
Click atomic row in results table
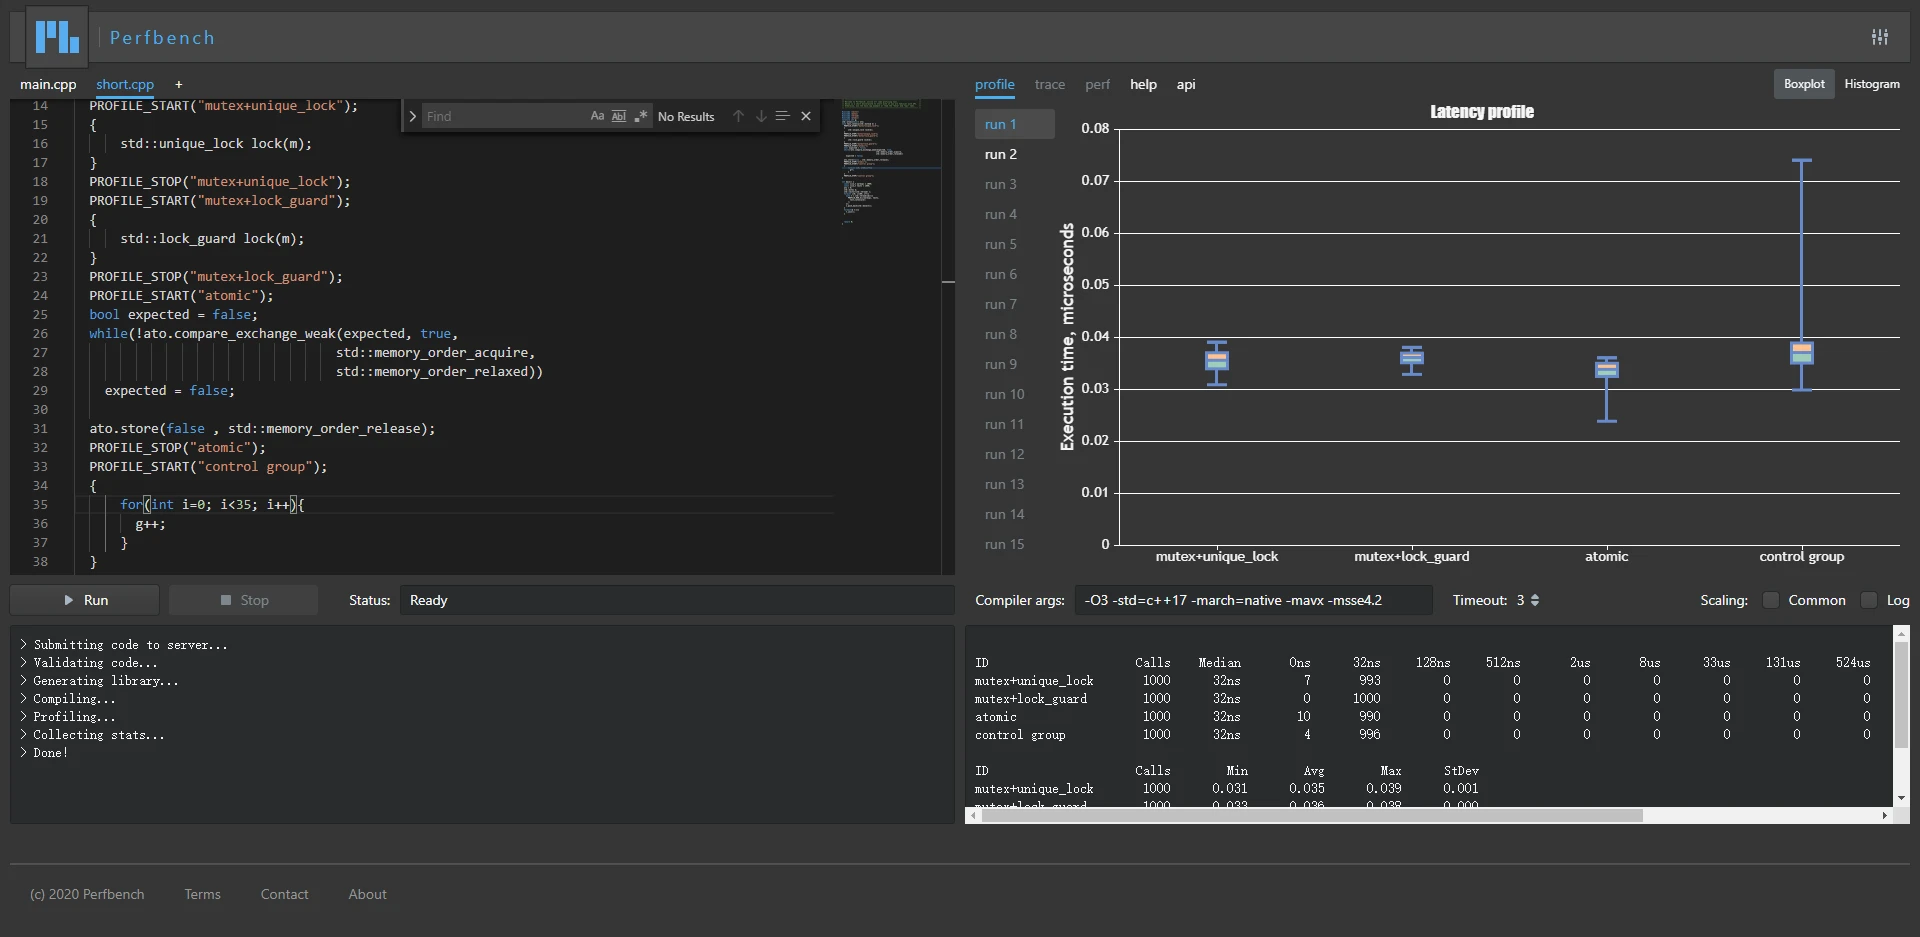tap(1423, 717)
